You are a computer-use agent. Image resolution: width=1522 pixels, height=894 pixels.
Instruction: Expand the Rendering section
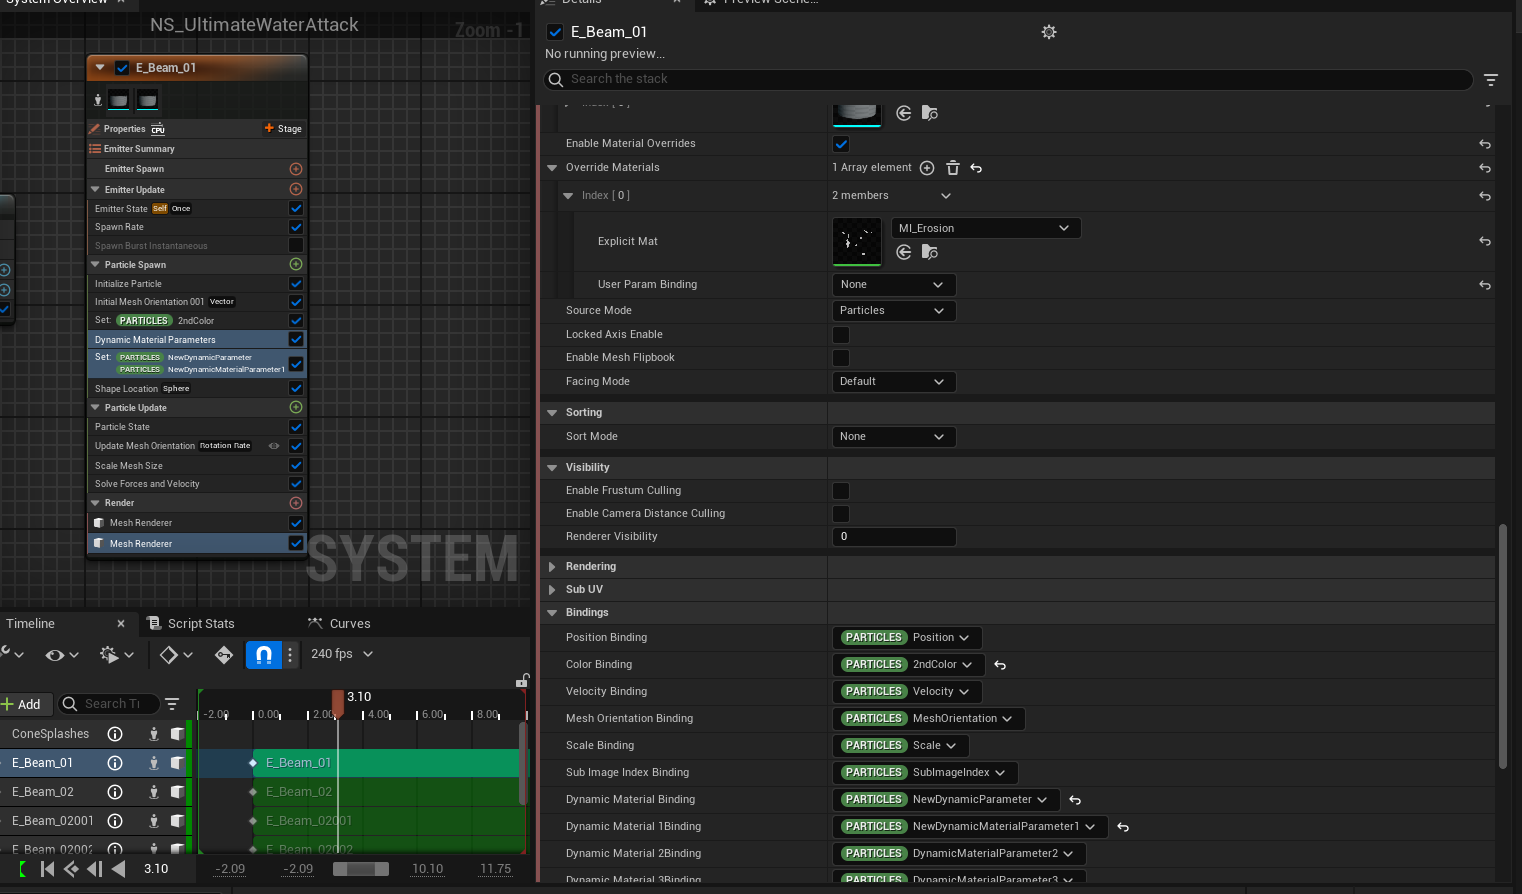pyautogui.click(x=552, y=567)
